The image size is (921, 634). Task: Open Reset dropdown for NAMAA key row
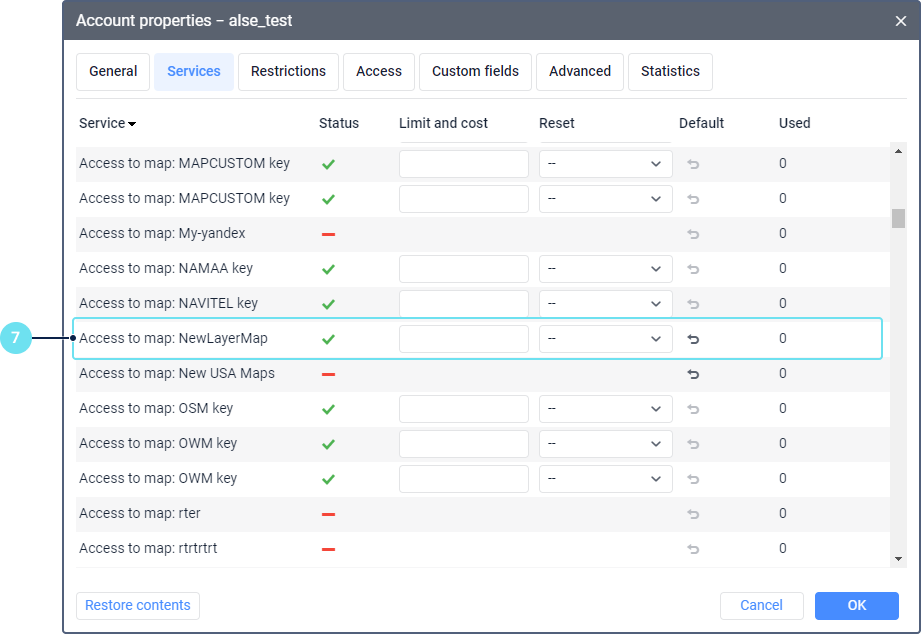605,269
